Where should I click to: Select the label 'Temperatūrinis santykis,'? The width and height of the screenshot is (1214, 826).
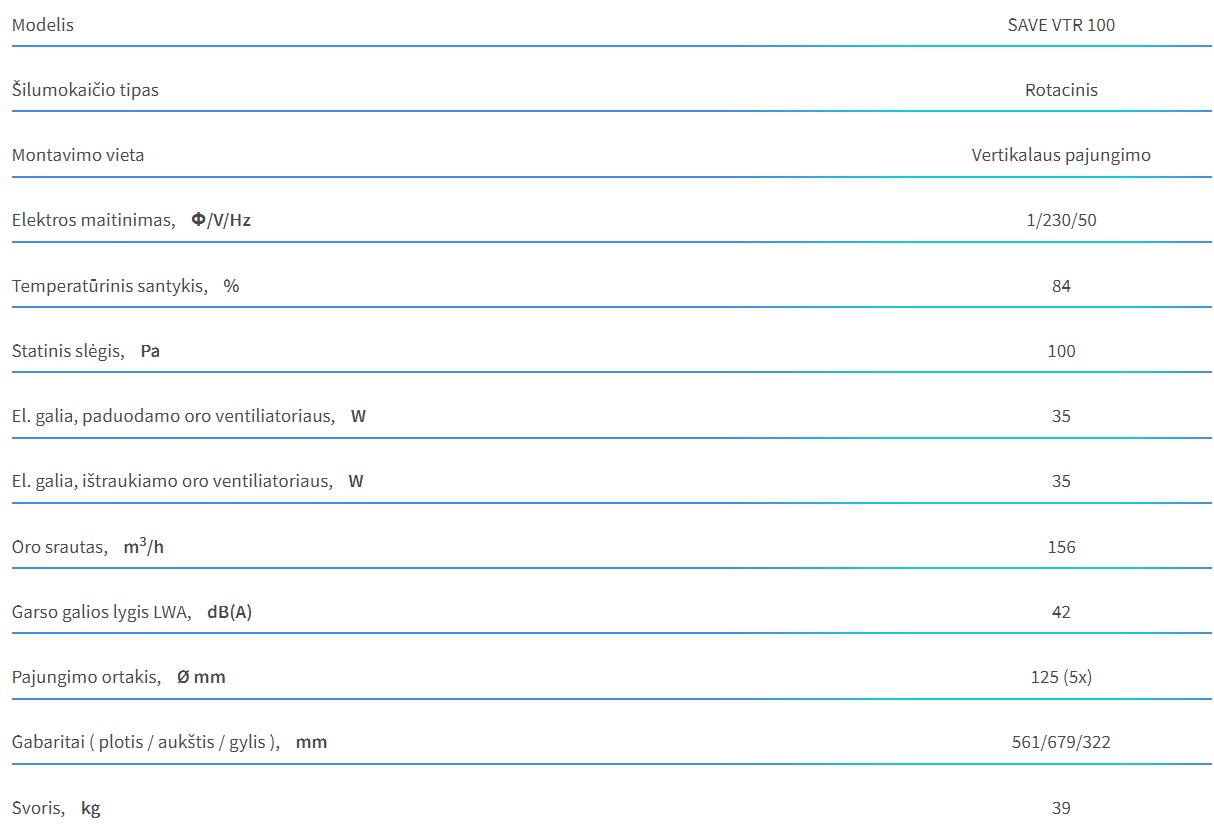click(110, 286)
